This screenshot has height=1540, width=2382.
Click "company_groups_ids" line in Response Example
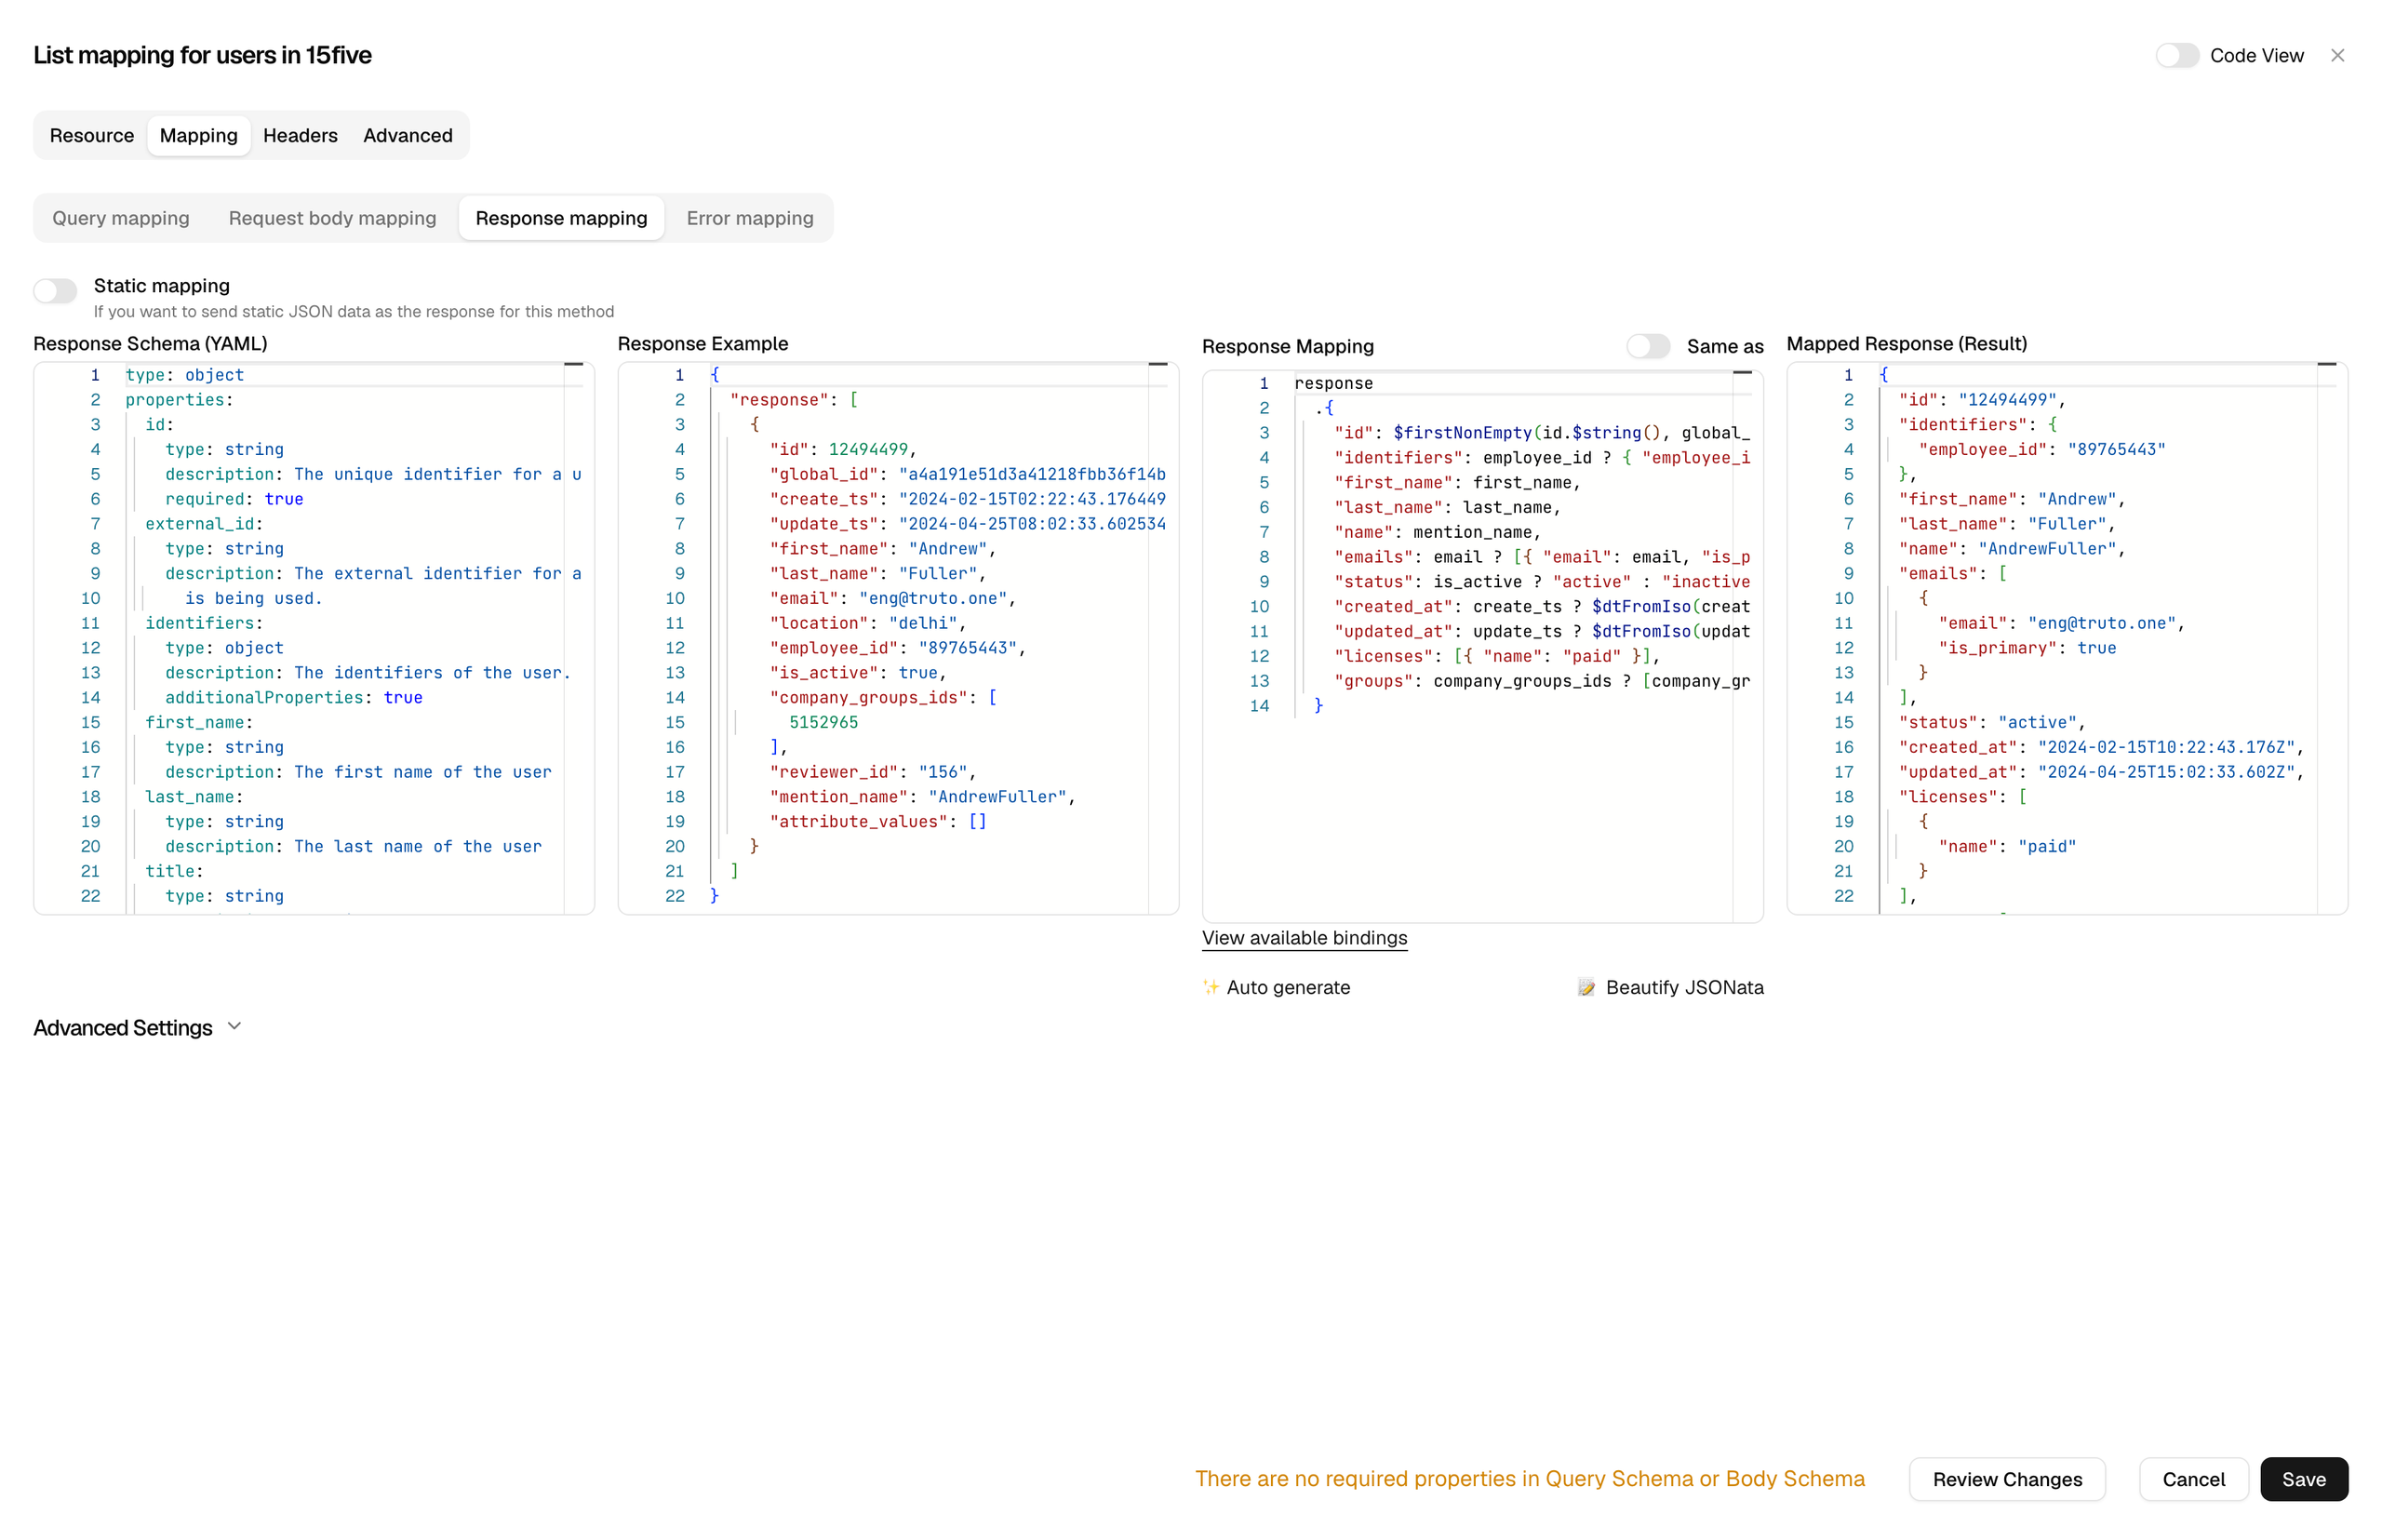pos(882,698)
